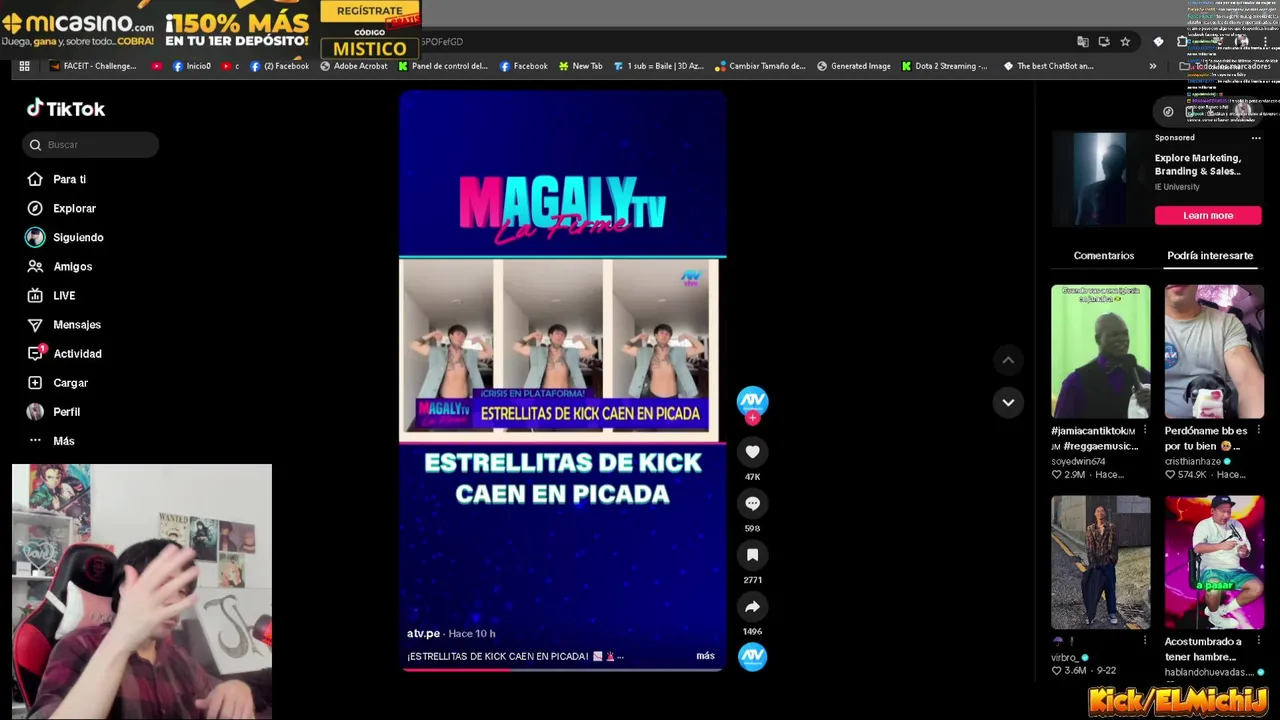
Task: Click the search magnifier icon
Action: coord(36,145)
